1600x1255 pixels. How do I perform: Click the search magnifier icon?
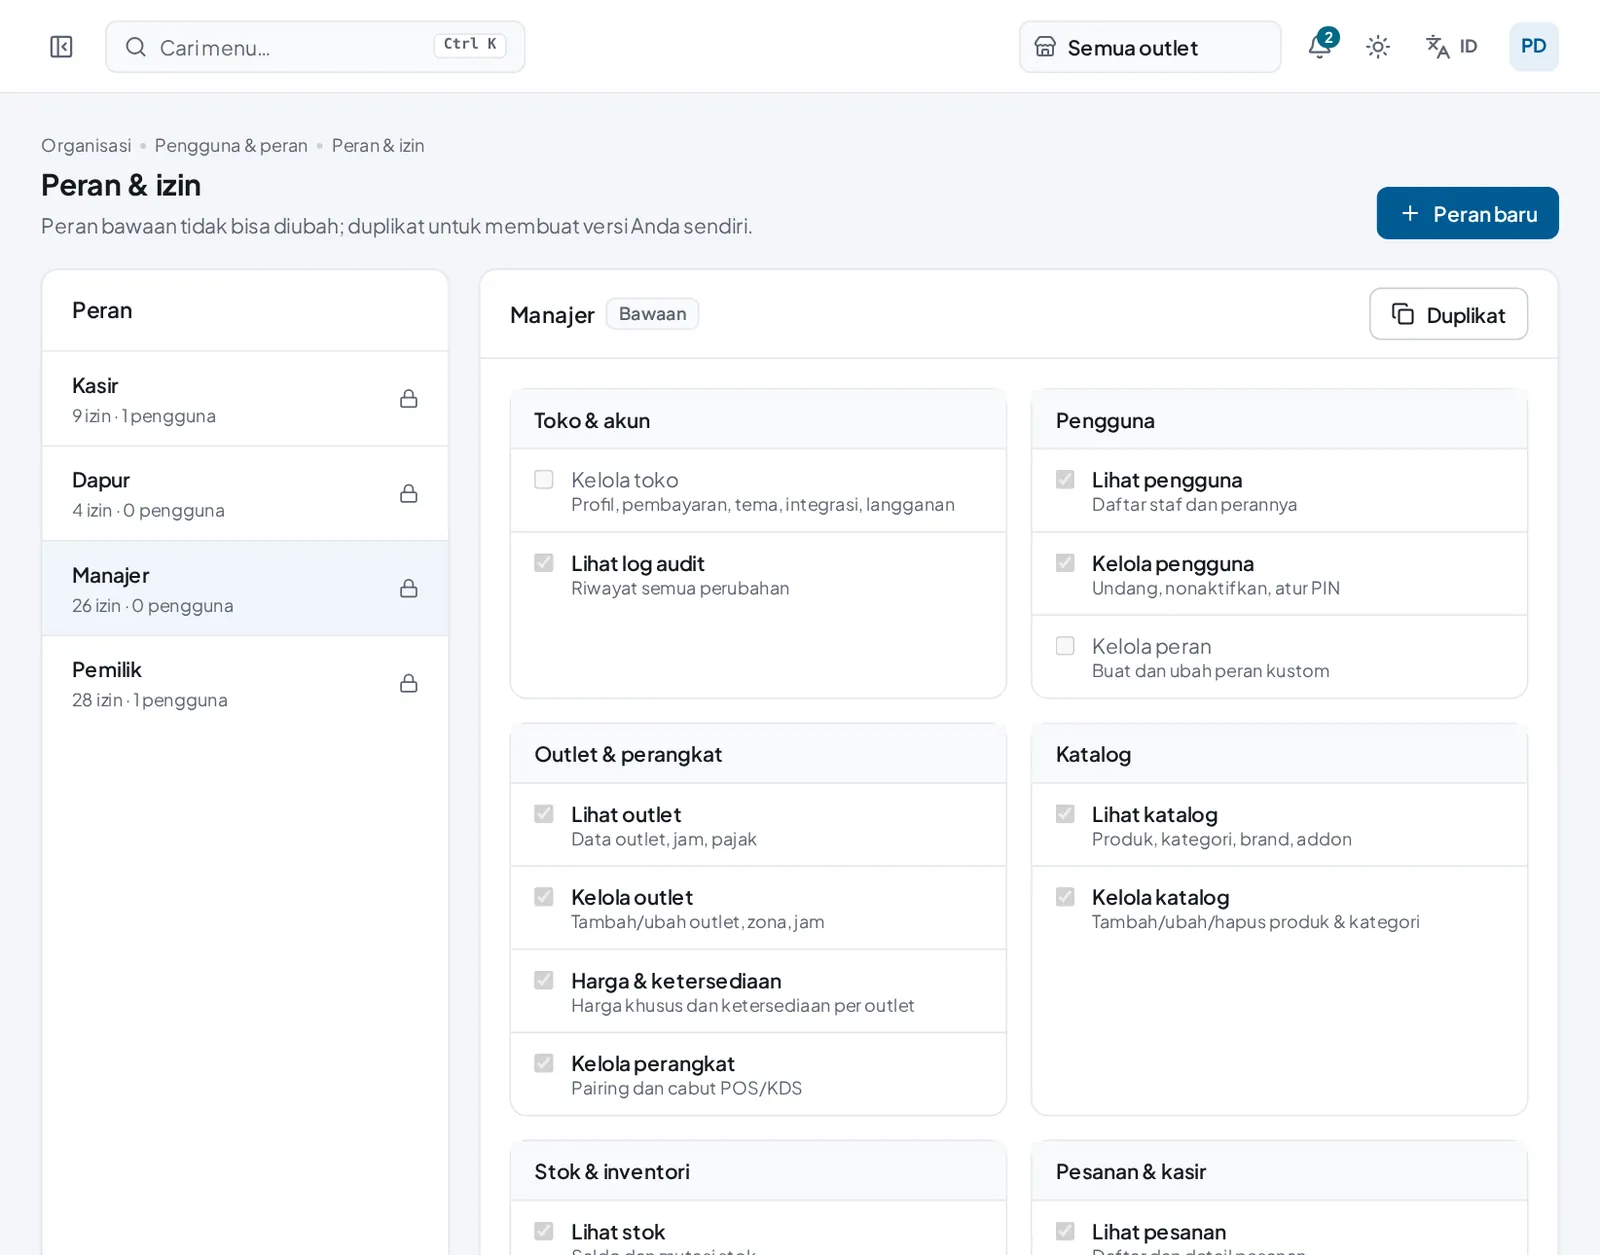click(x=136, y=47)
